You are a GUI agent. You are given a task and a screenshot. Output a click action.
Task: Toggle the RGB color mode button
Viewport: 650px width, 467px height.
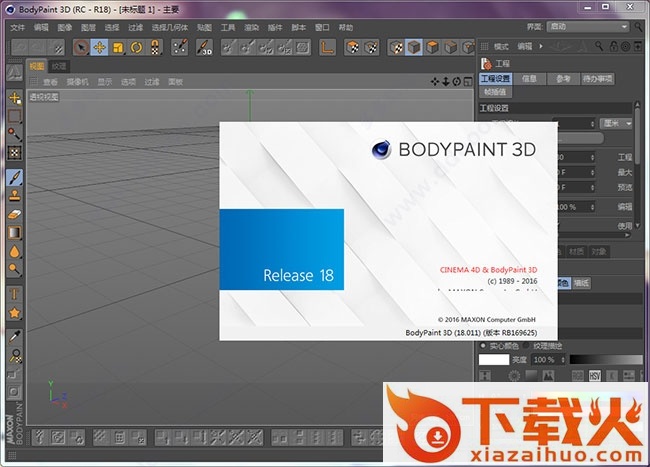(577, 376)
